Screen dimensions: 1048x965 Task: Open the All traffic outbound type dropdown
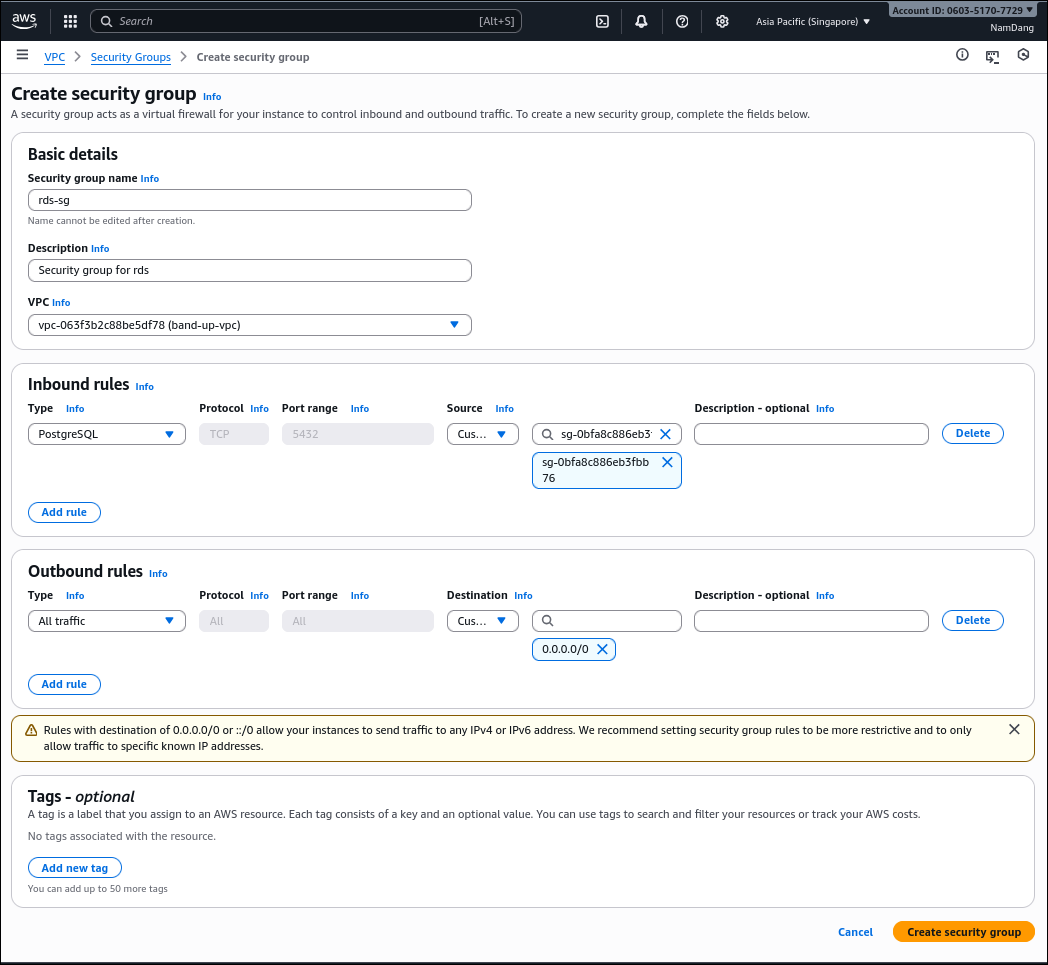click(107, 621)
